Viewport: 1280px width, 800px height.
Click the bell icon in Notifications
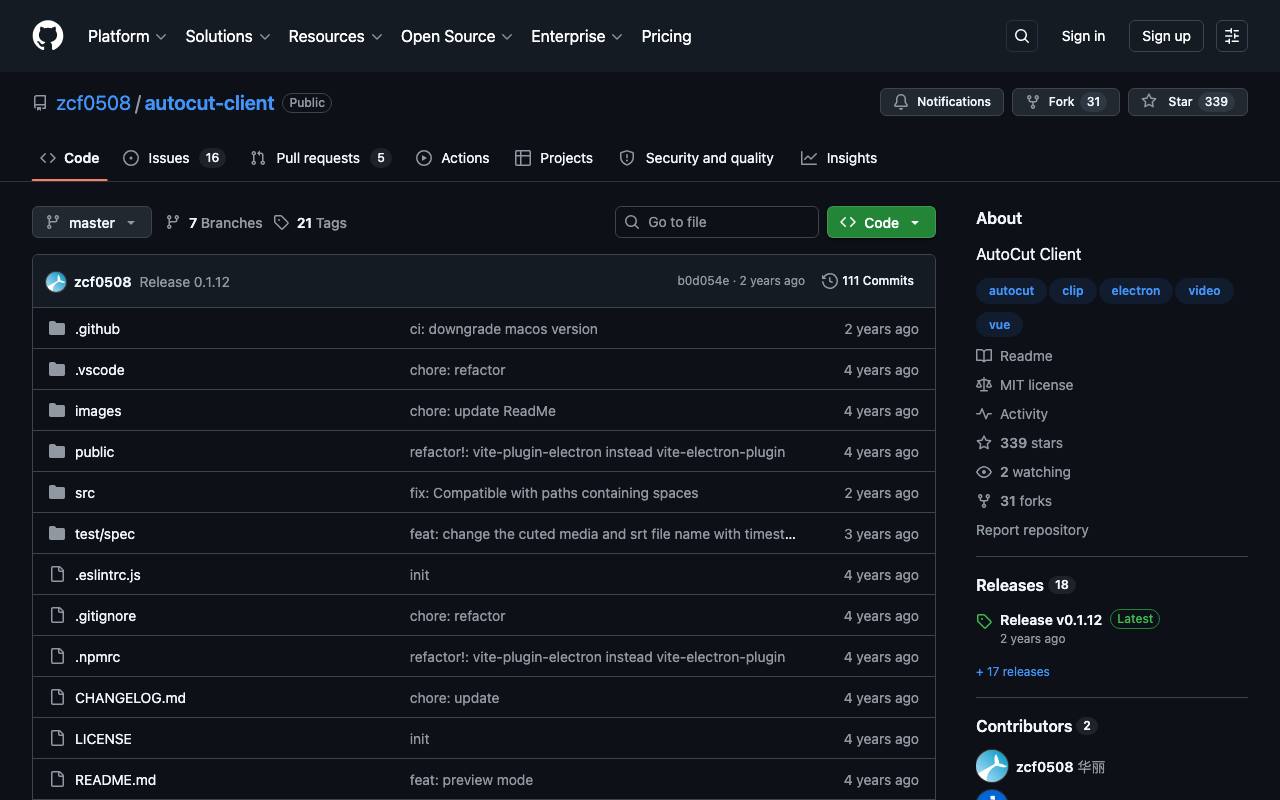pos(901,102)
